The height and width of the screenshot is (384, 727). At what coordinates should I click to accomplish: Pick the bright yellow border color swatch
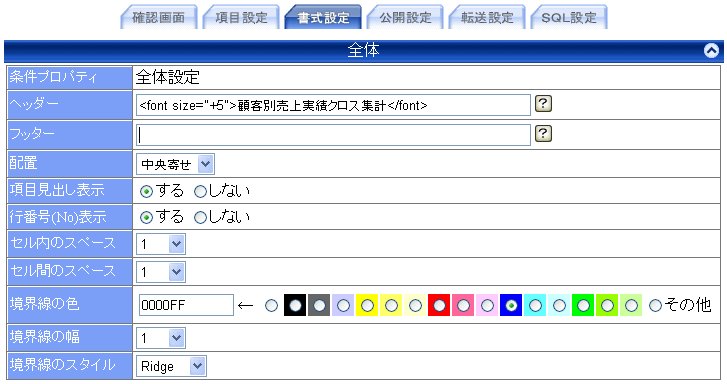pyautogui.click(x=367, y=305)
